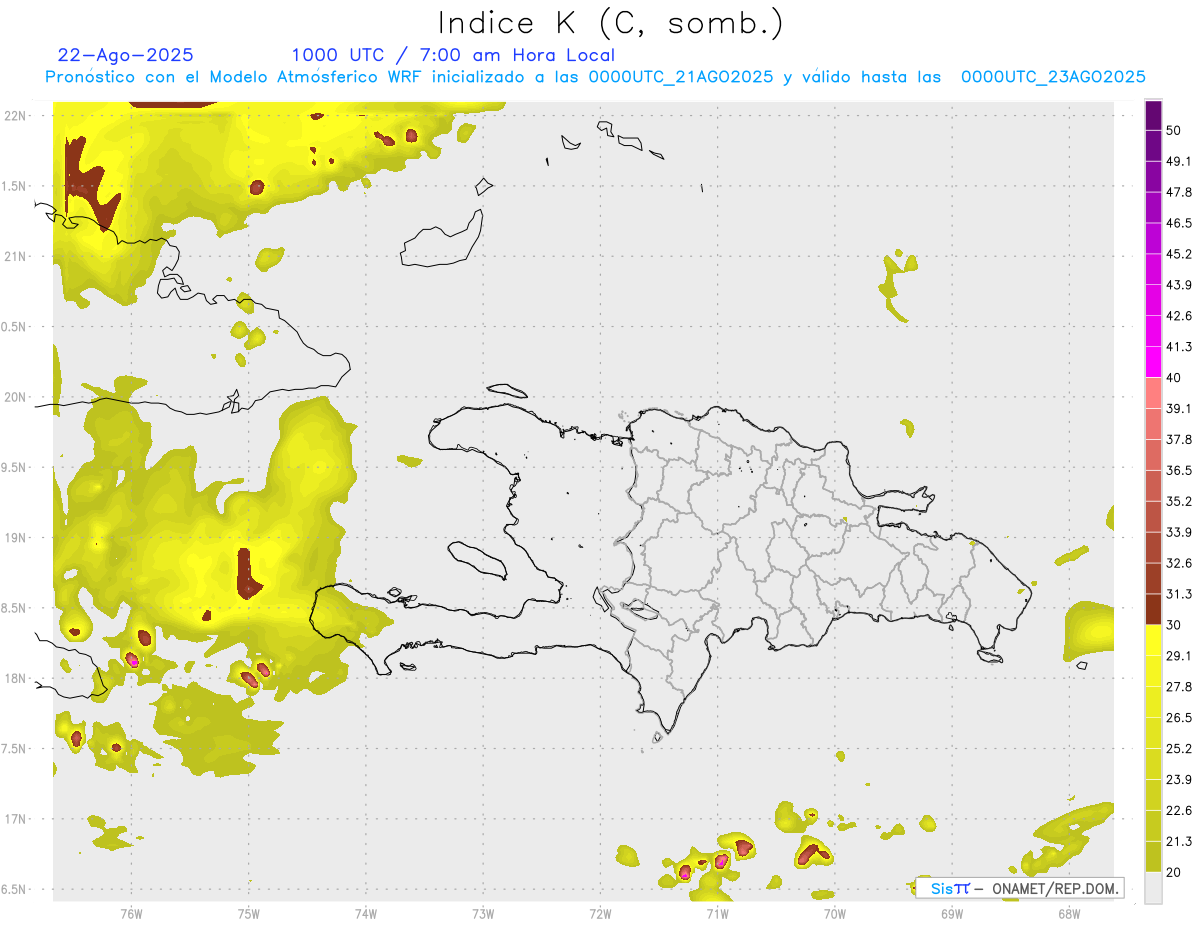
Task: Click the longitude axis label "72W"
Action: [x=600, y=914]
